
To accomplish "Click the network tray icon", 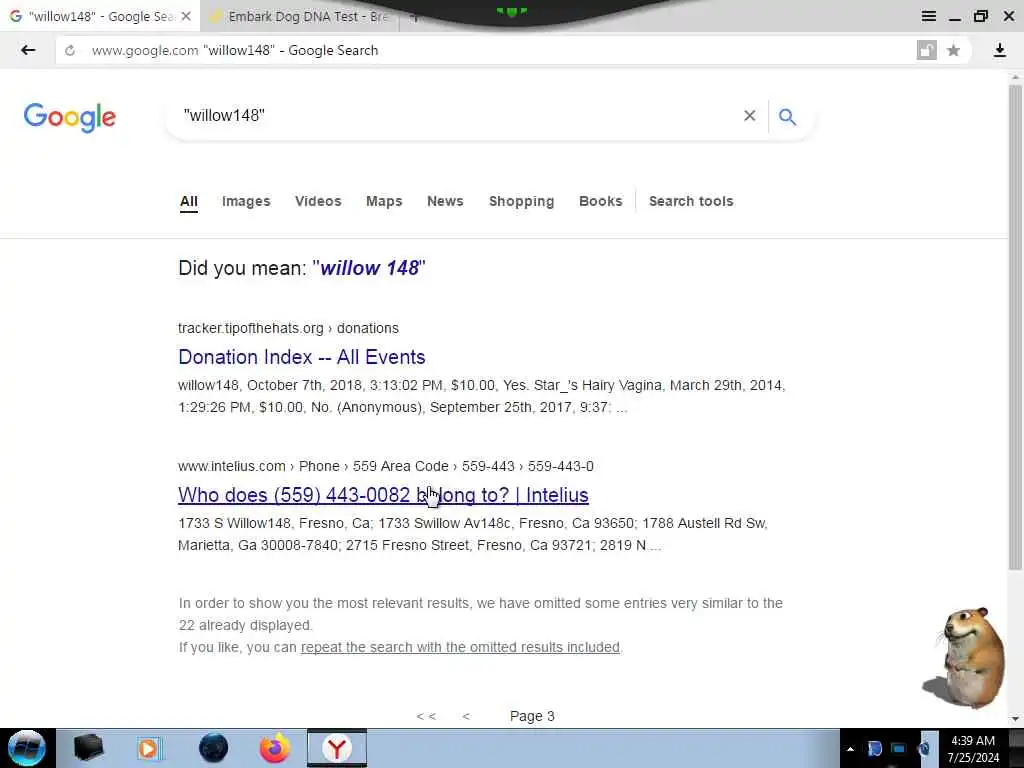I will pyautogui.click(x=899, y=749).
